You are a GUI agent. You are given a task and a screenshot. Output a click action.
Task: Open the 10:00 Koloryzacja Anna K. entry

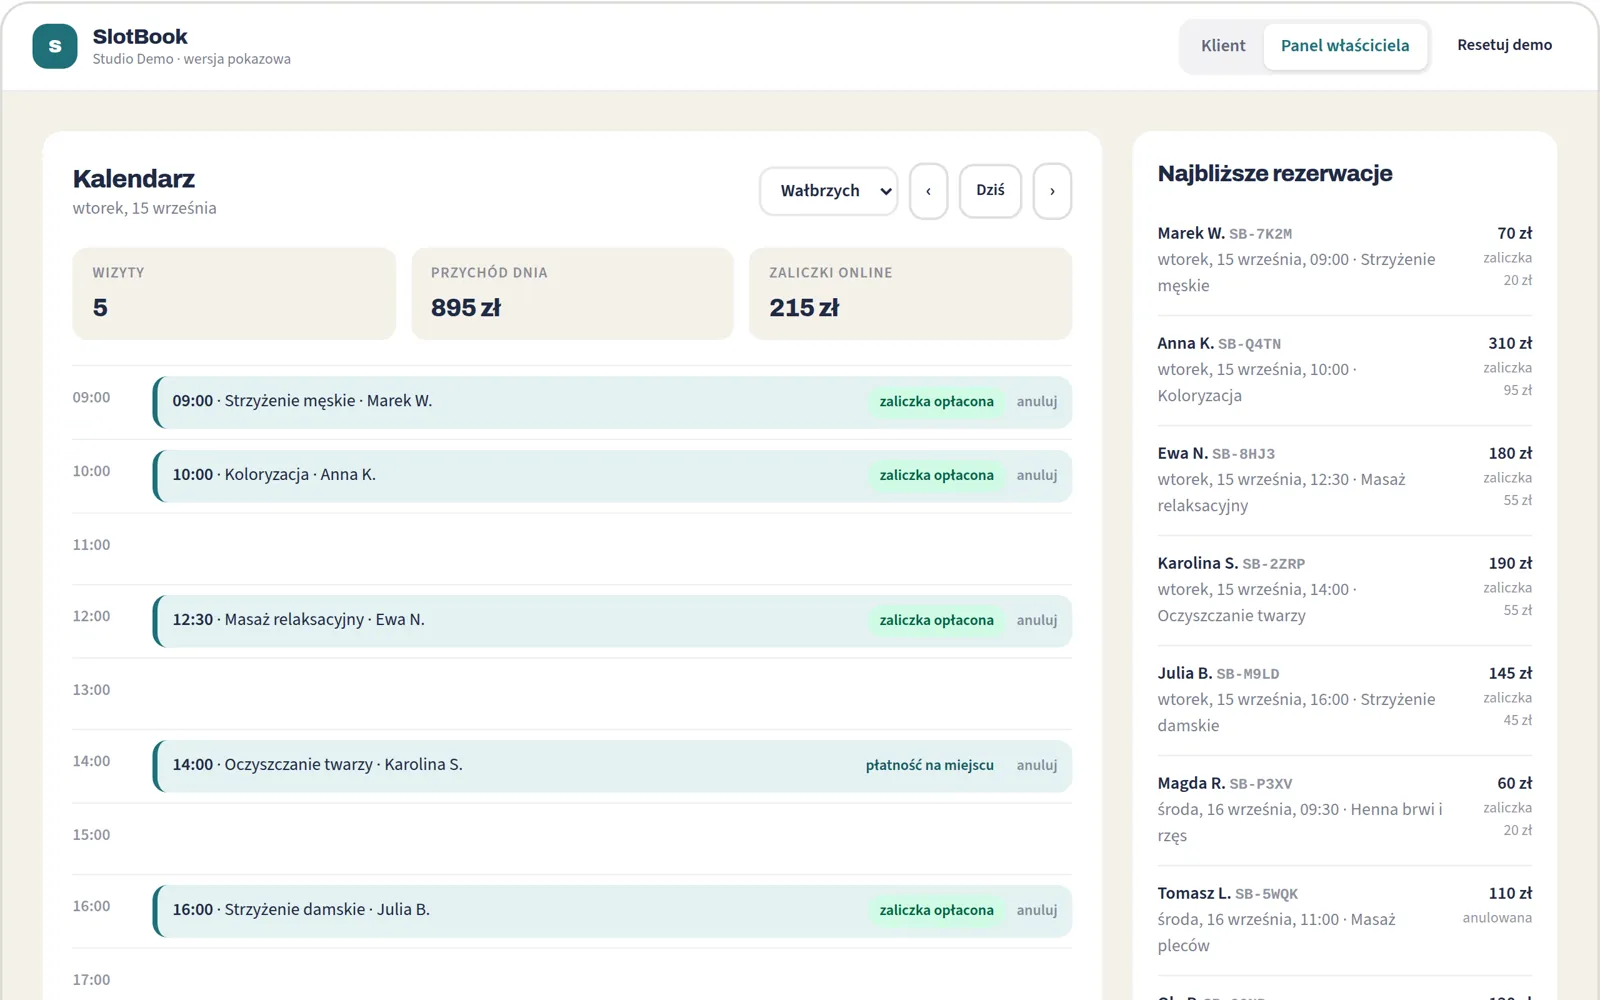point(612,476)
